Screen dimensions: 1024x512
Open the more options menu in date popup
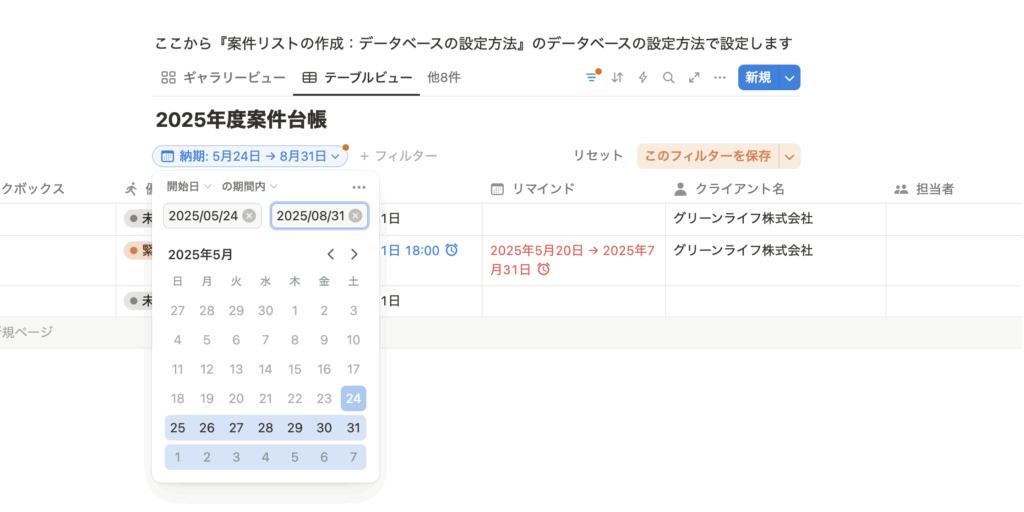point(359,187)
